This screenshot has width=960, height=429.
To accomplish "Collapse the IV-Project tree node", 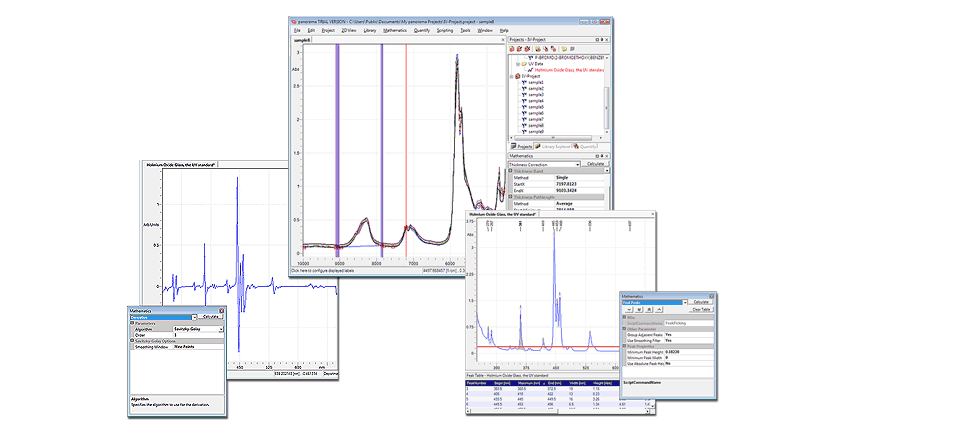I will coord(512,76).
